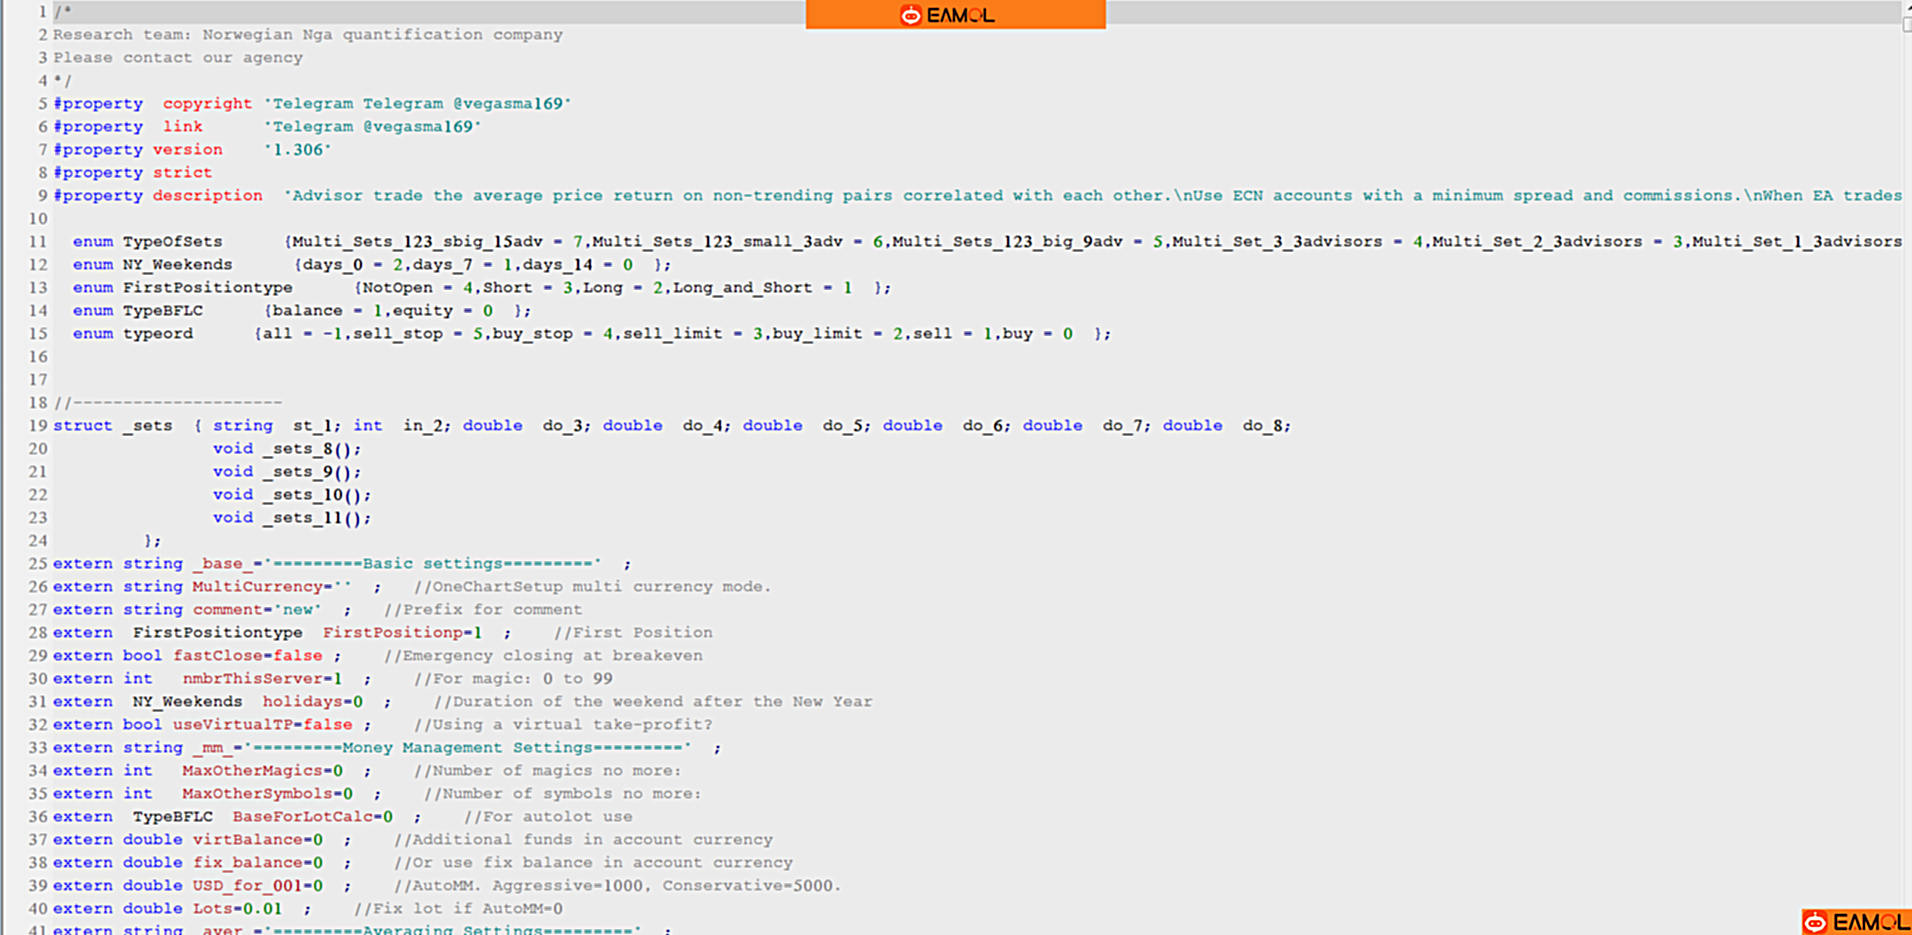The height and width of the screenshot is (935, 1912).
Task: Click the version string '1.306' on line 7
Action: 297,150
